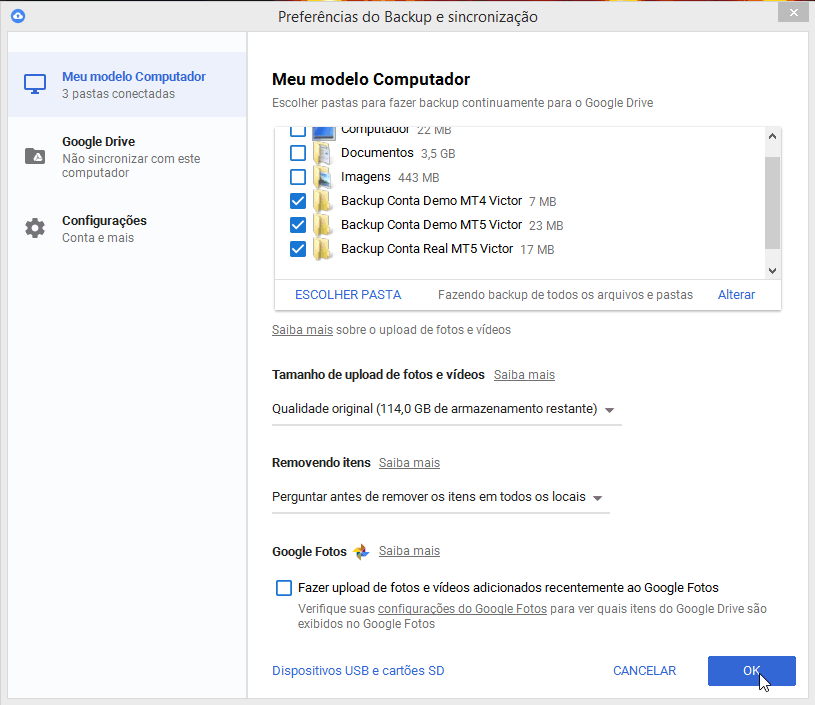Open Saiba mais next to Google Fotos

point(409,551)
